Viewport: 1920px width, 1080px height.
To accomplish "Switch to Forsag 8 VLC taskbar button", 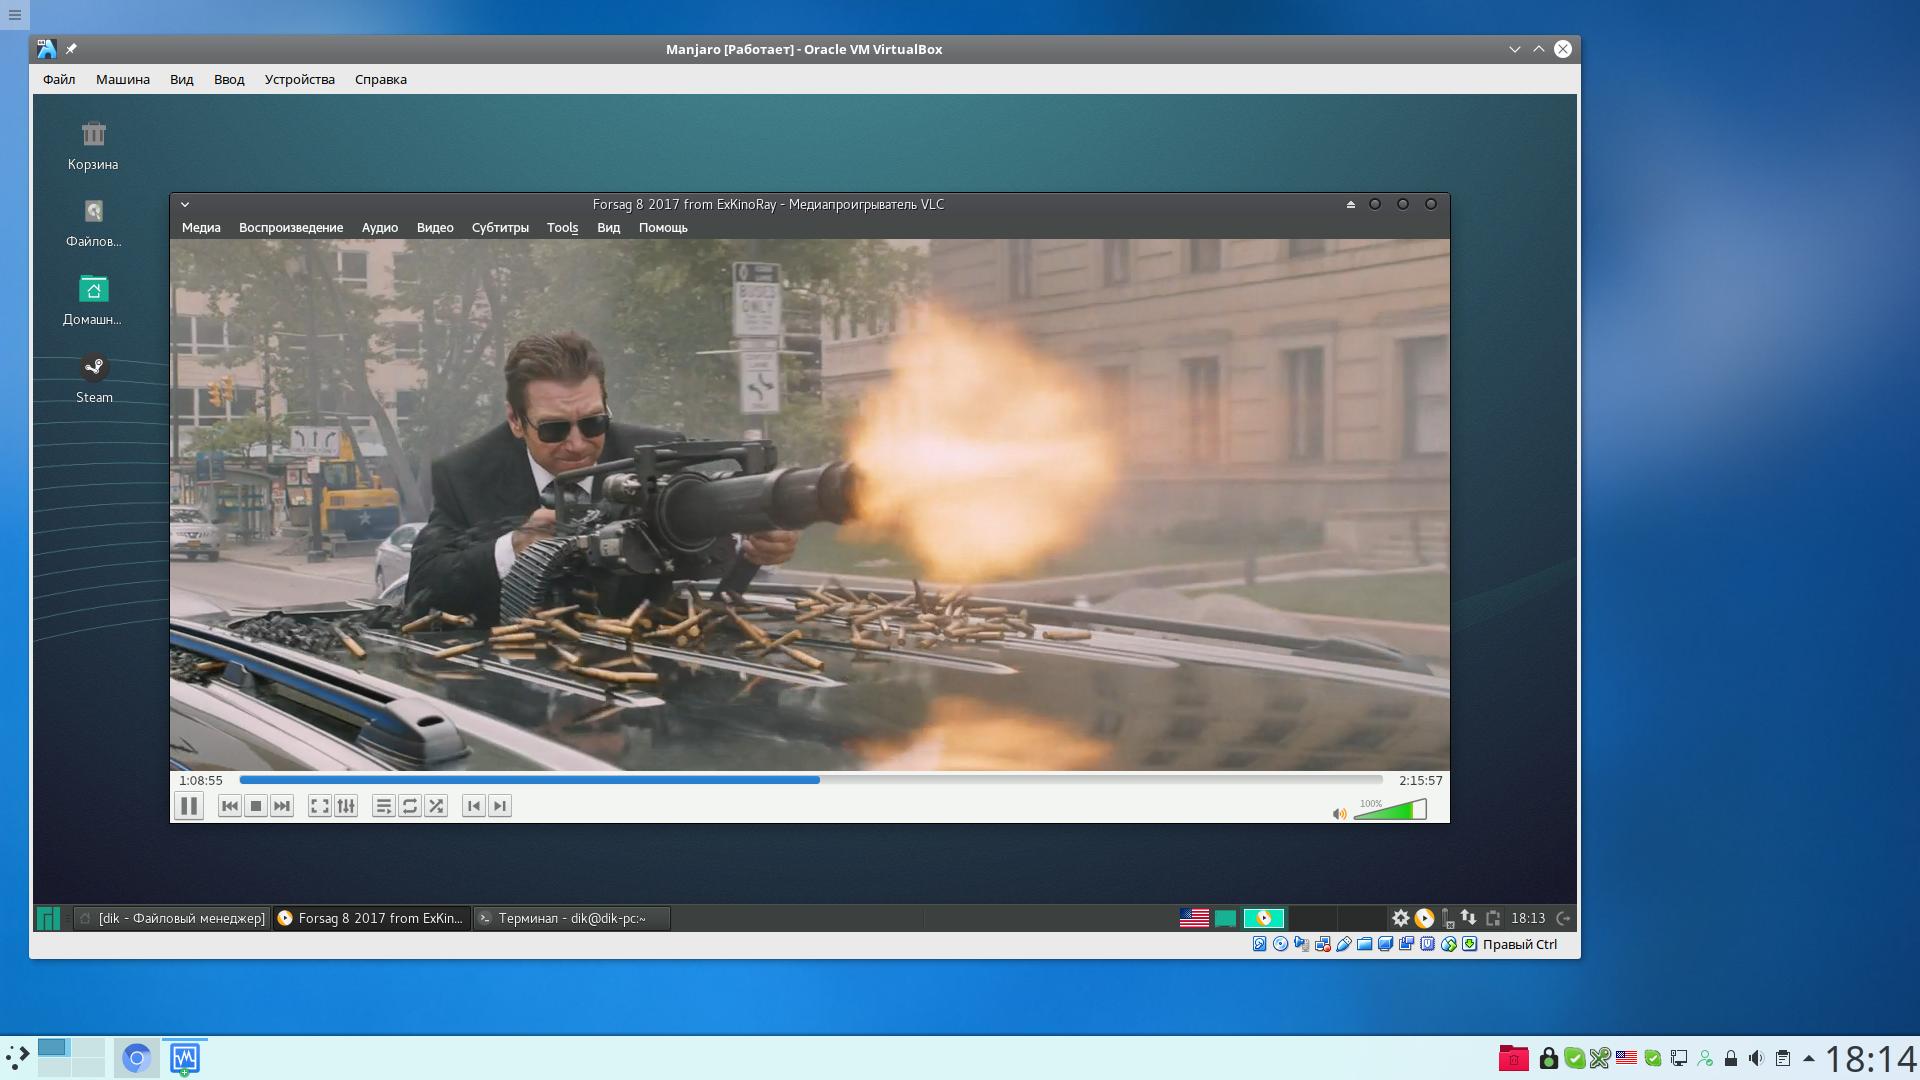I will click(371, 918).
